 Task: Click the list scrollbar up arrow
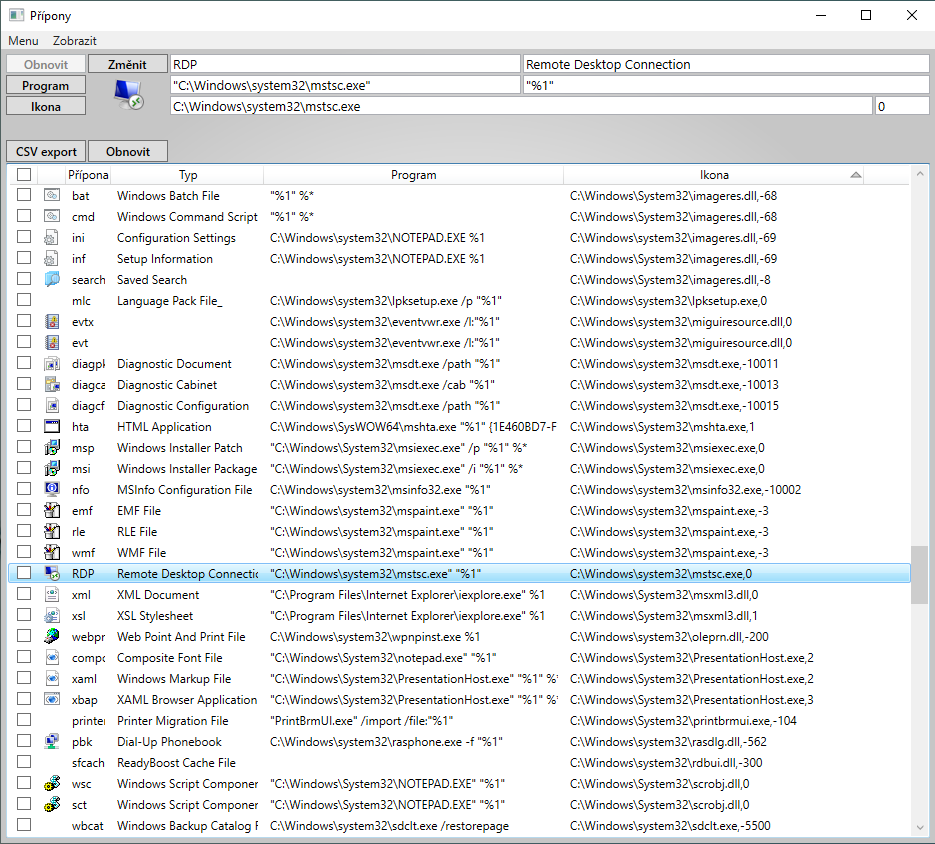[x=919, y=173]
